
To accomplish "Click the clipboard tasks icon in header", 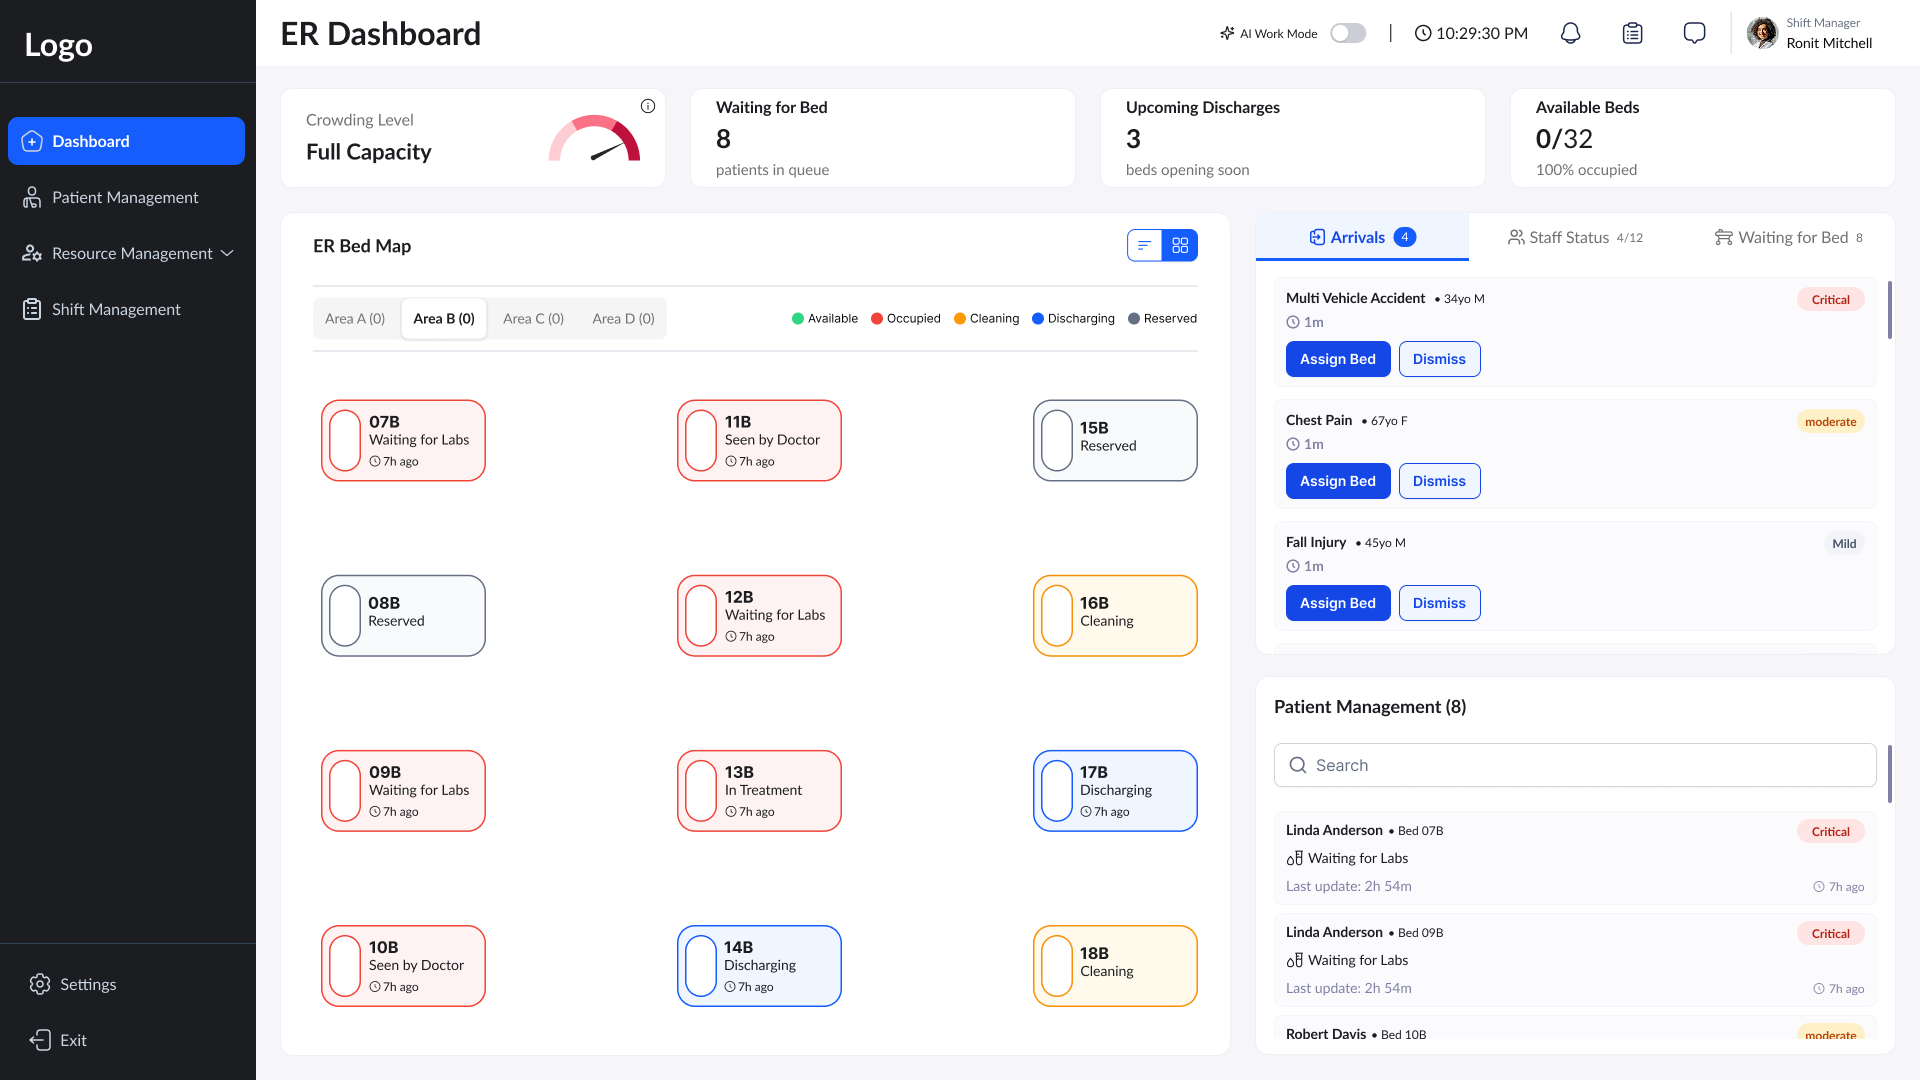I will click(x=1632, y=33).
